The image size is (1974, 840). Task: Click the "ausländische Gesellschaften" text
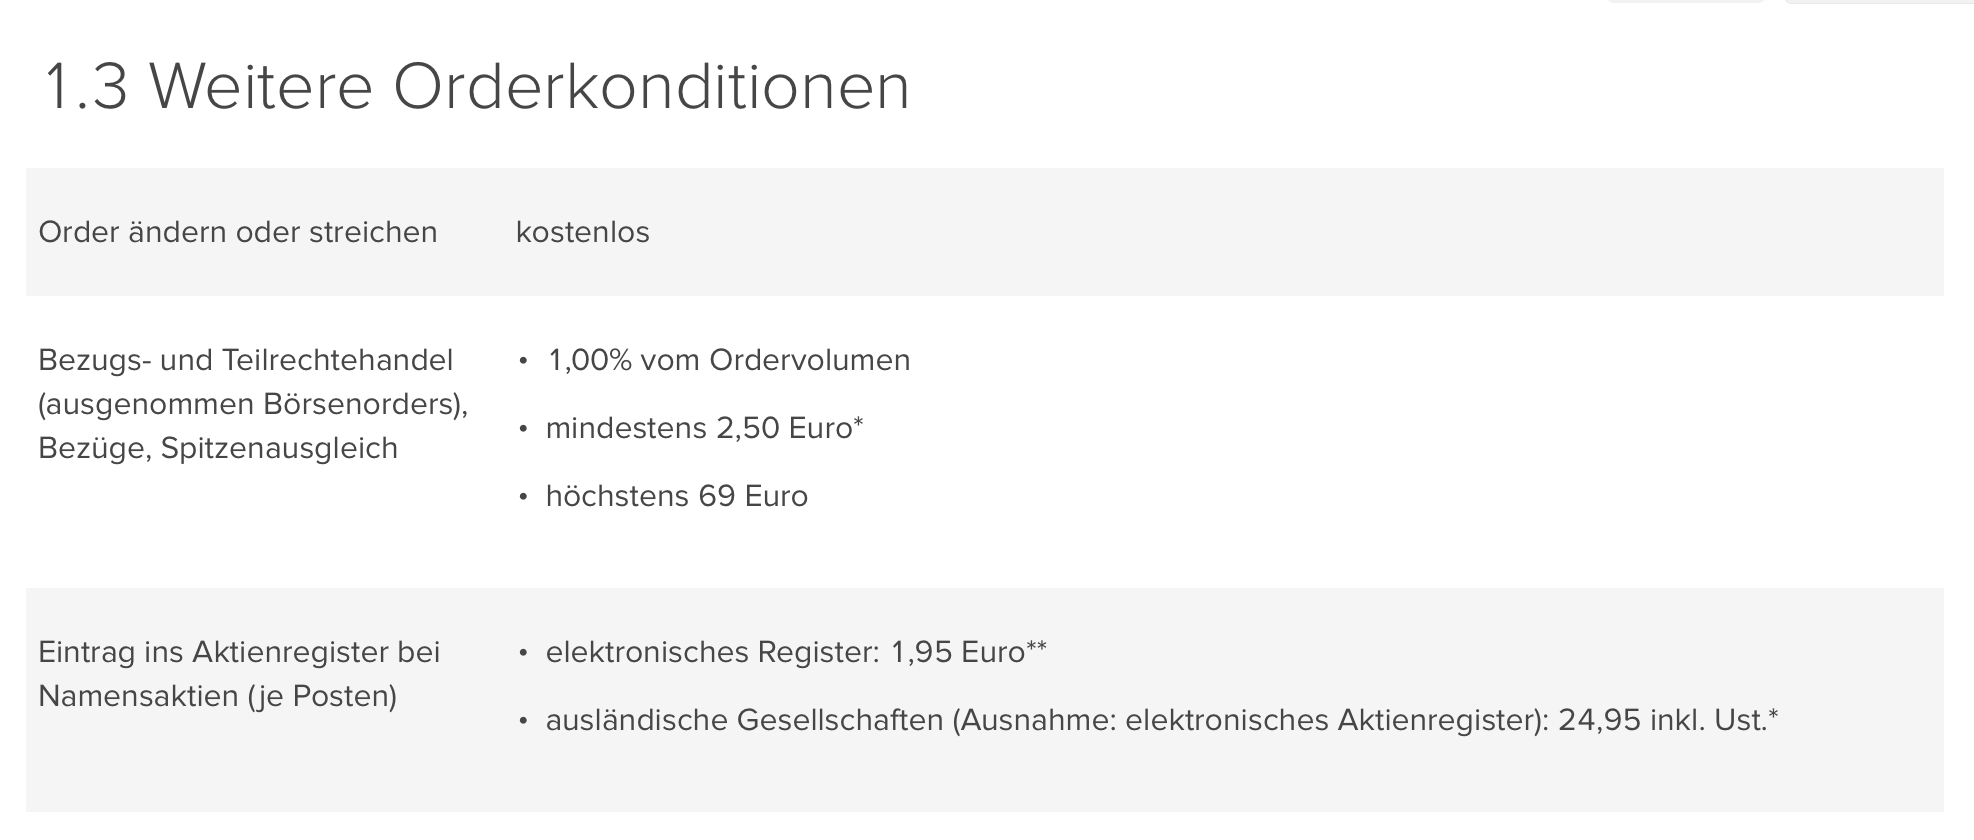click(x=744, y=720)
